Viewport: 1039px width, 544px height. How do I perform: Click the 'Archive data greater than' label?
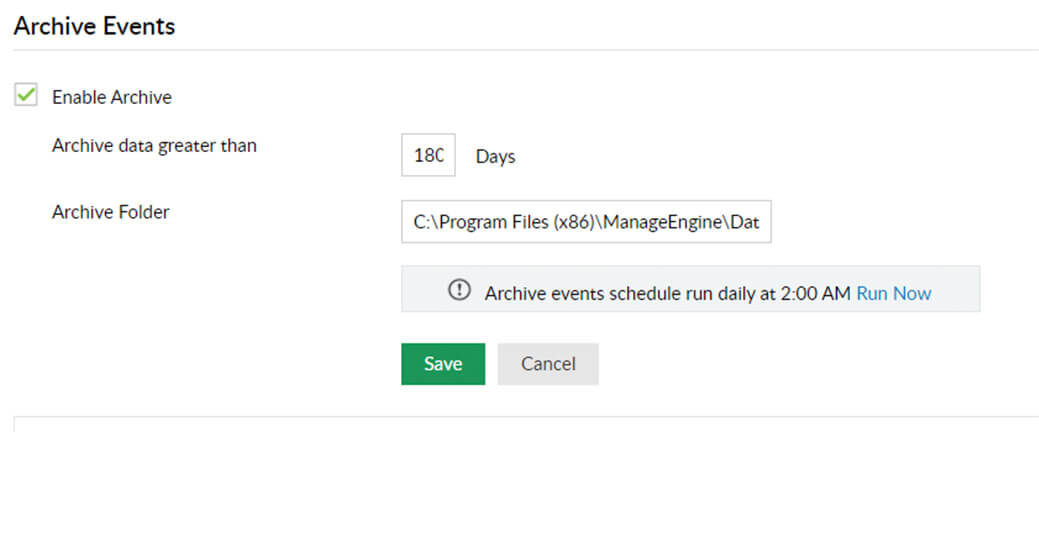click(154, 146)
